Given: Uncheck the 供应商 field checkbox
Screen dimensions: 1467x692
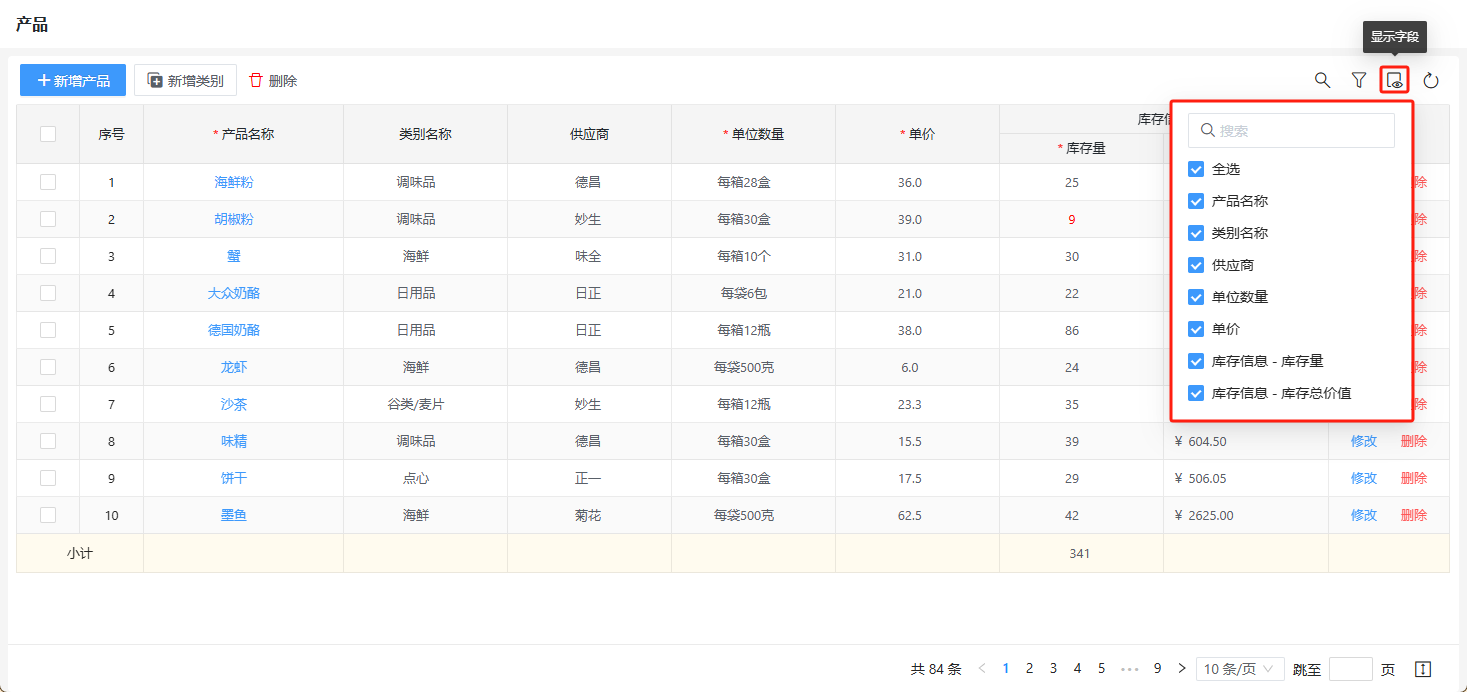Looking at the screenshot, I should click(x=1195, y=265).
